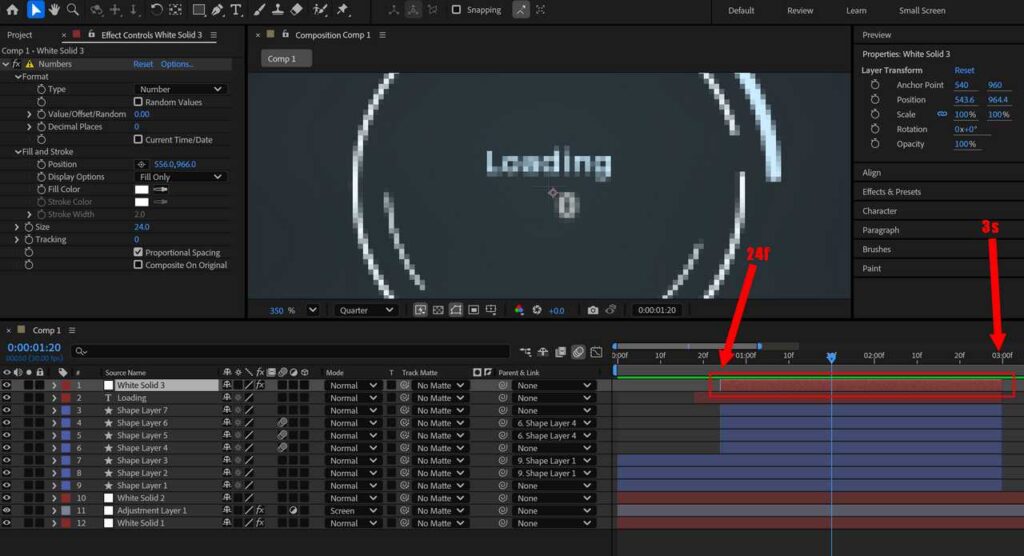
Task: Open the Paragraph panel
Action: pos(880,230)
